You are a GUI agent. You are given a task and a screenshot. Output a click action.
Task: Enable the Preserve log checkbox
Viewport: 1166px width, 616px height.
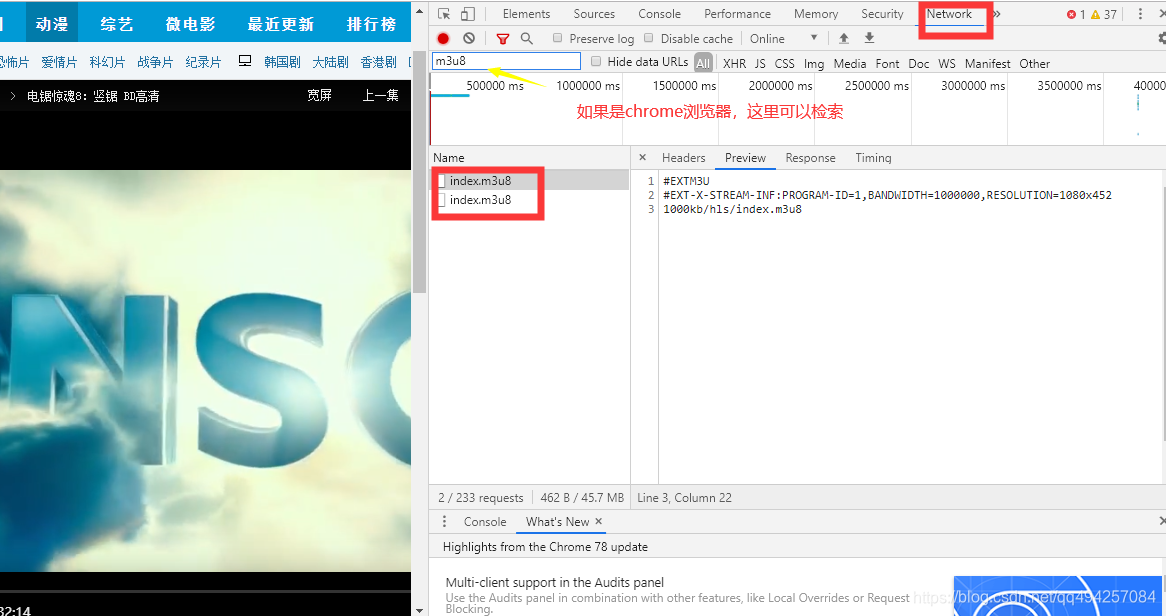(558, 38)
